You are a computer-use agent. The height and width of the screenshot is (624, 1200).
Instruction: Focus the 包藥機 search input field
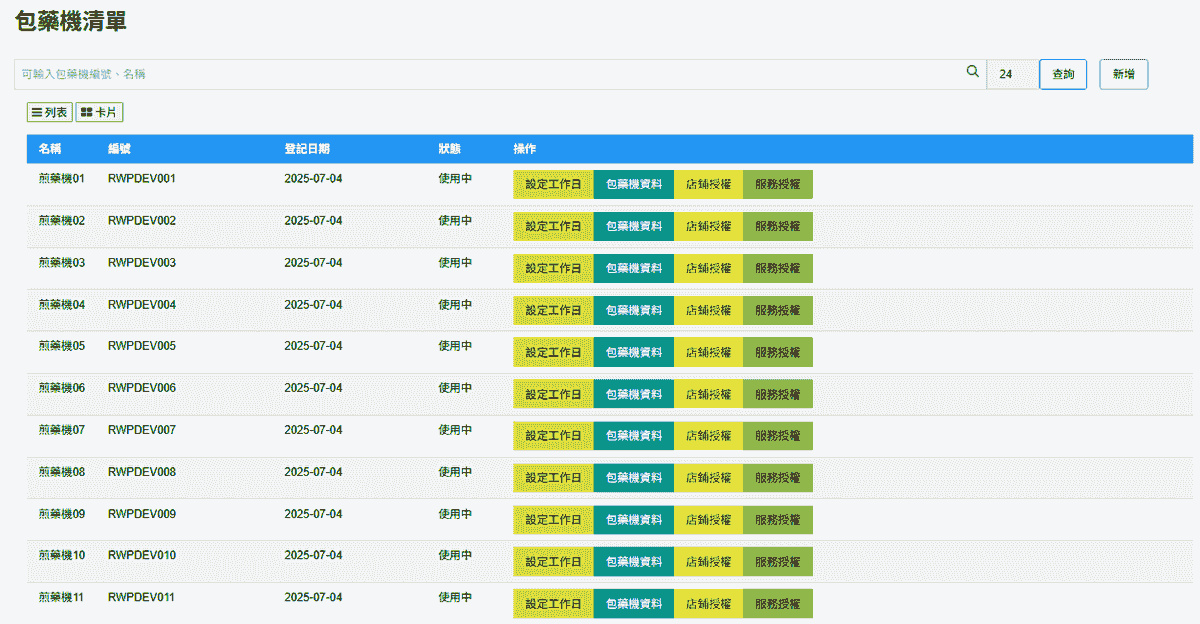coord(490,74)
